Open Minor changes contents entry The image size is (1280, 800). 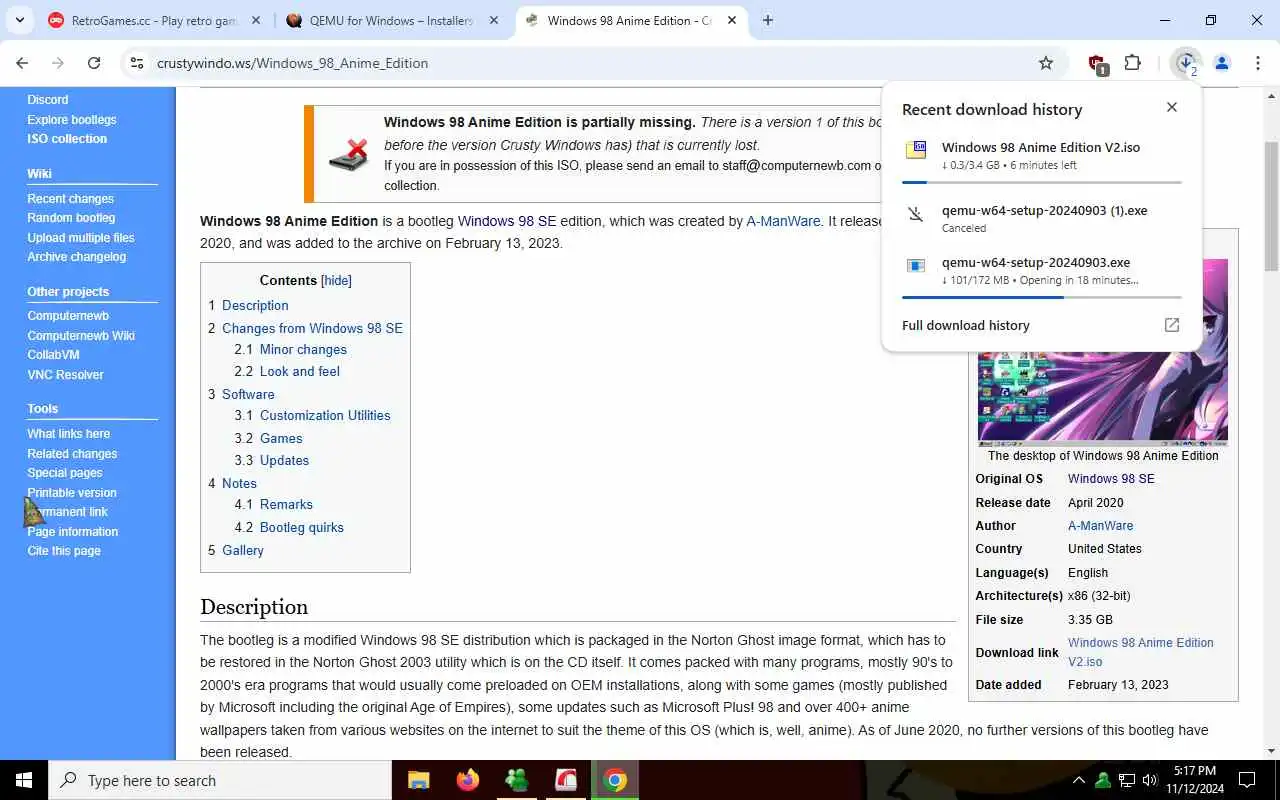click(303, 349)
